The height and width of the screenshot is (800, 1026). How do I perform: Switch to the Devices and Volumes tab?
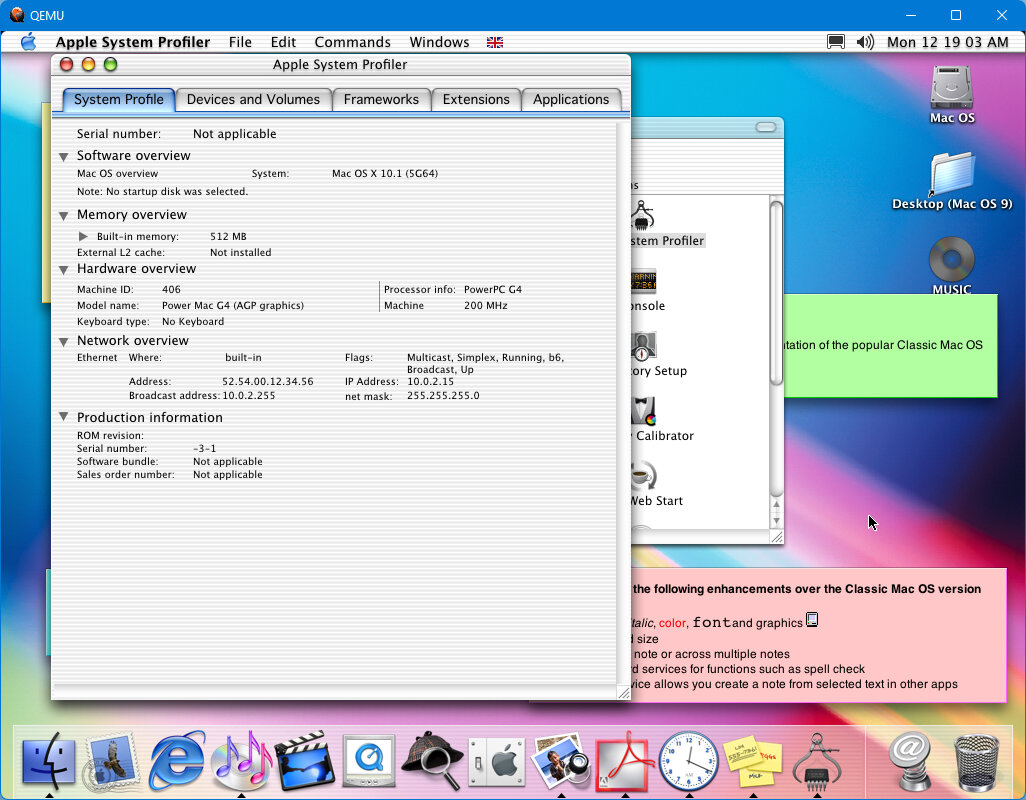tap(253, 100)
